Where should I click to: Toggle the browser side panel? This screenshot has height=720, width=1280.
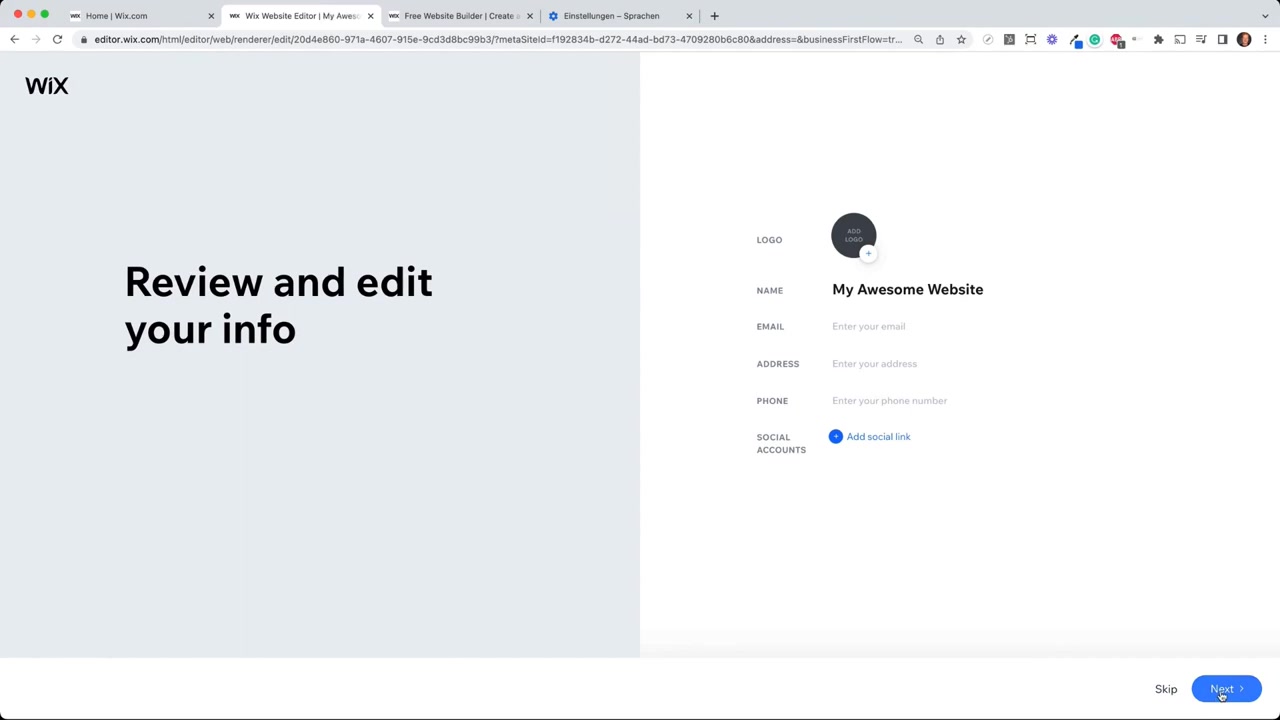point(1222,40)
